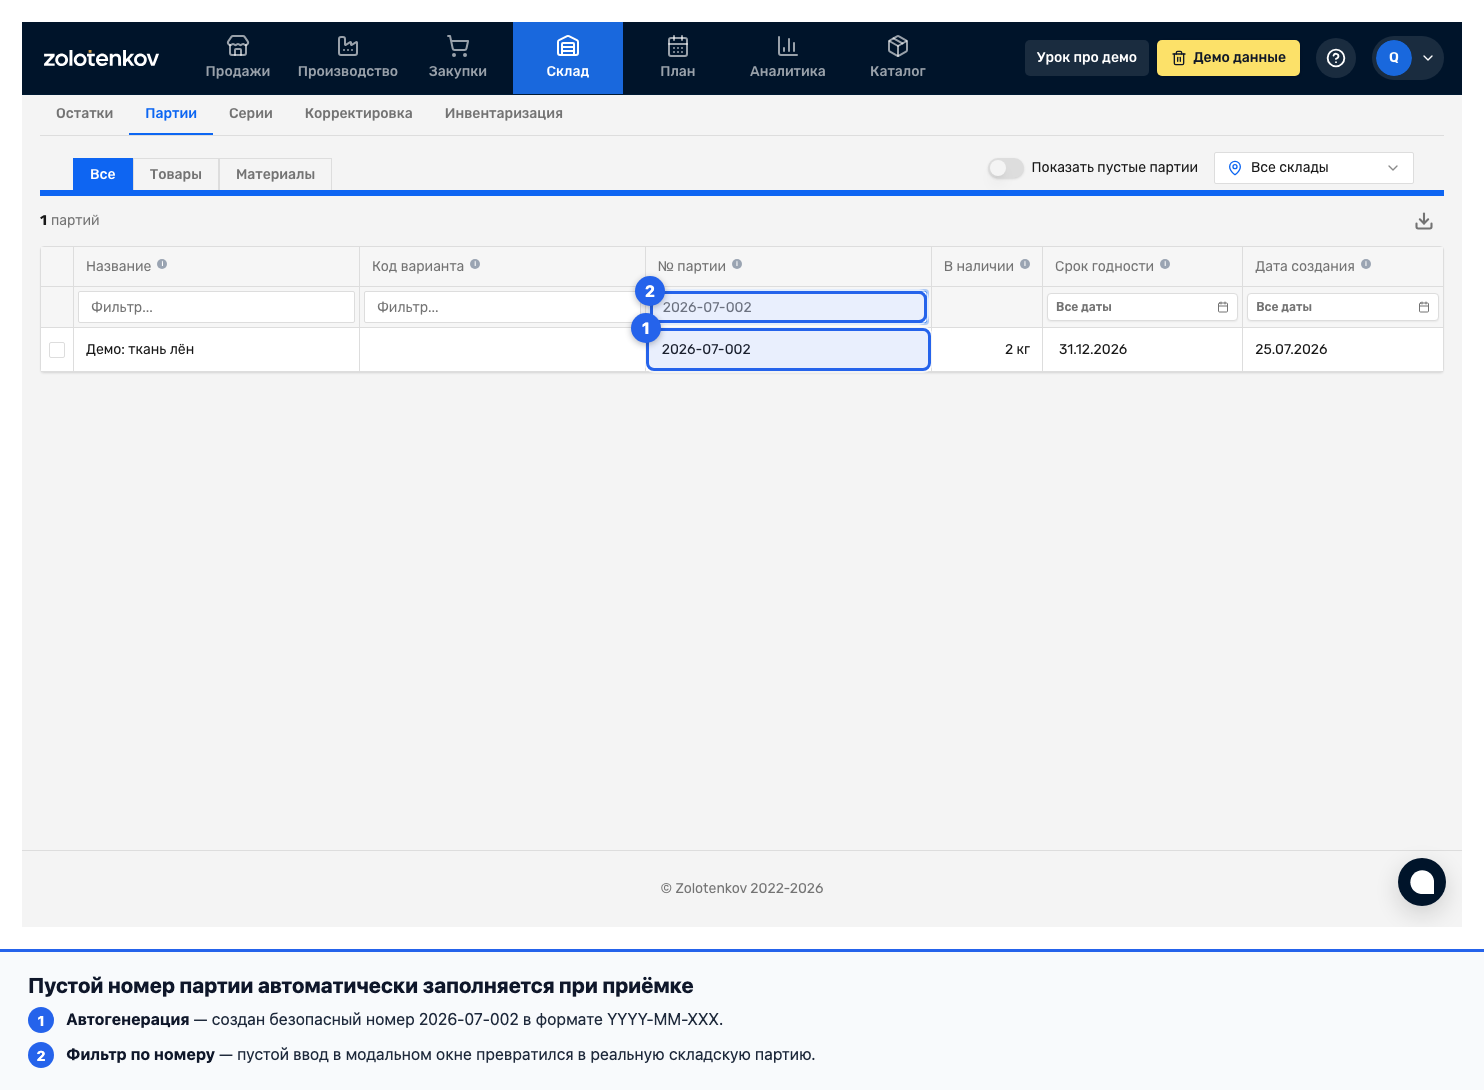Open the Производство factory icon
Viewport: 1484px width, 1091px height.
click(x=348, y=46)
